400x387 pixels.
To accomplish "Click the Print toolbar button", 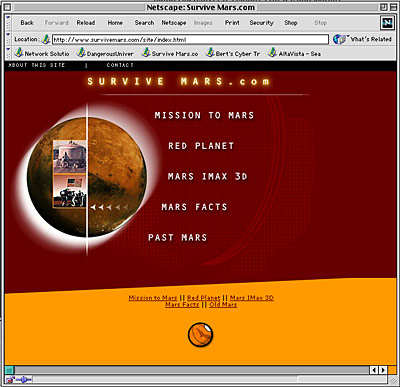I will click(x=232, y=23).
